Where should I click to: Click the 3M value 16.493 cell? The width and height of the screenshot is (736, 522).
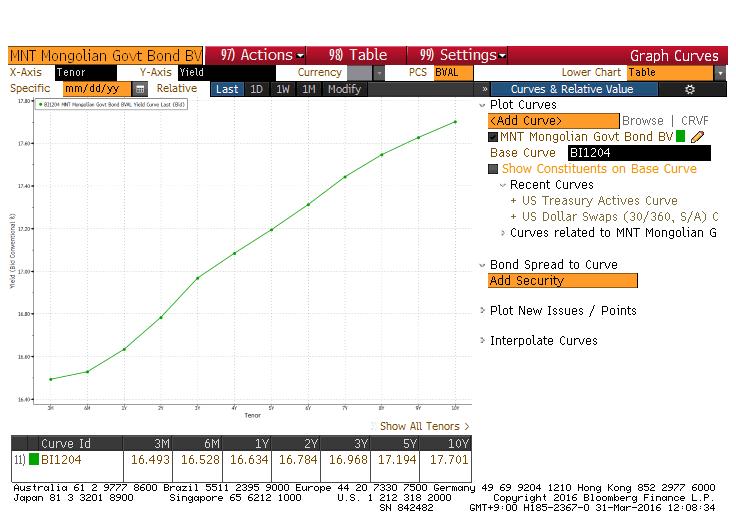[x=150, y=460]
